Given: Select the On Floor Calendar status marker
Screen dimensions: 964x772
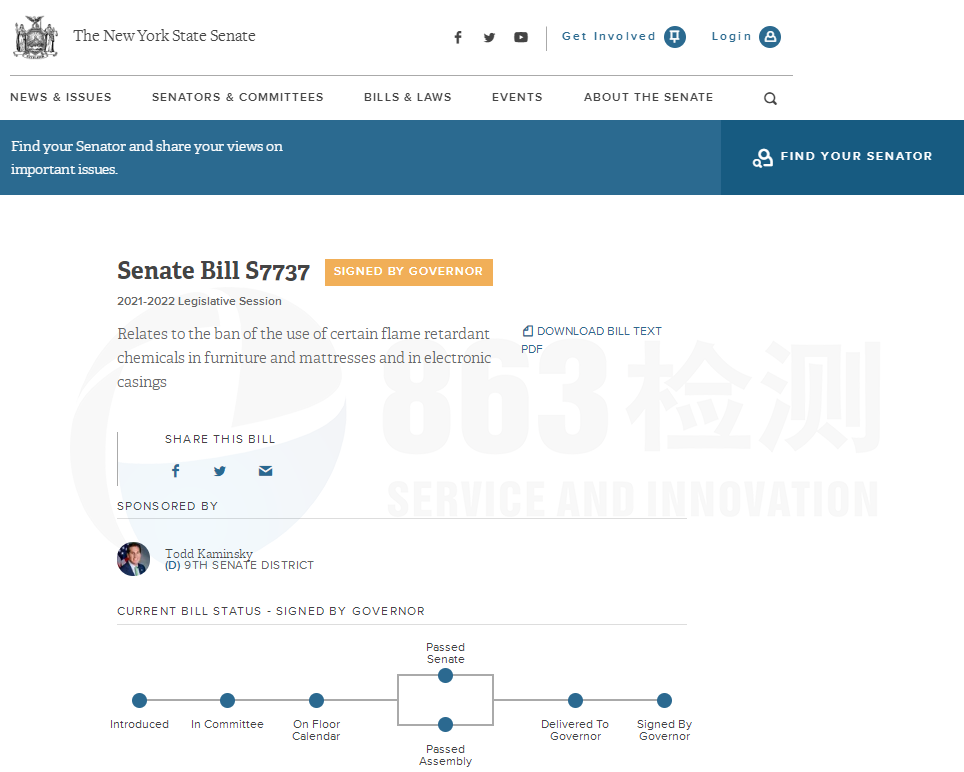Looking at the screenshot, I should (317, 700).
